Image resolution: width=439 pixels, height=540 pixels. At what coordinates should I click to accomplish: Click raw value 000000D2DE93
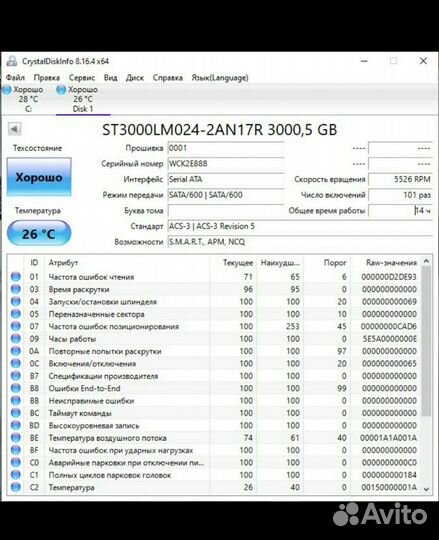[x=389, y=277]
